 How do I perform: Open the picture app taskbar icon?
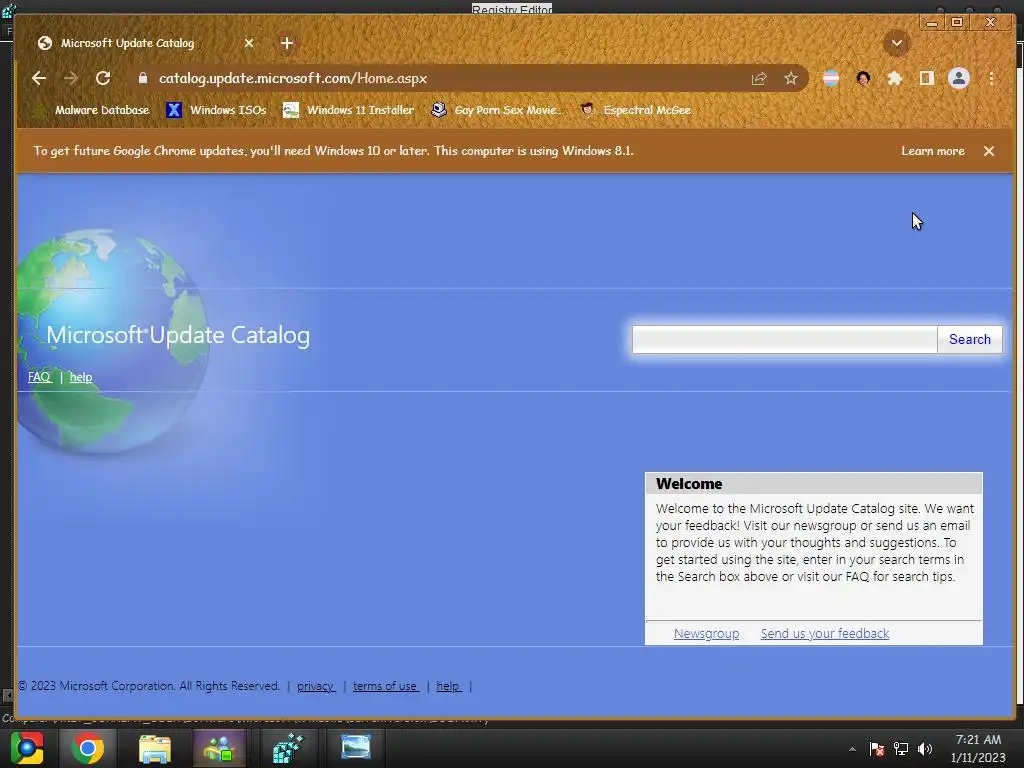coord(356,748)
